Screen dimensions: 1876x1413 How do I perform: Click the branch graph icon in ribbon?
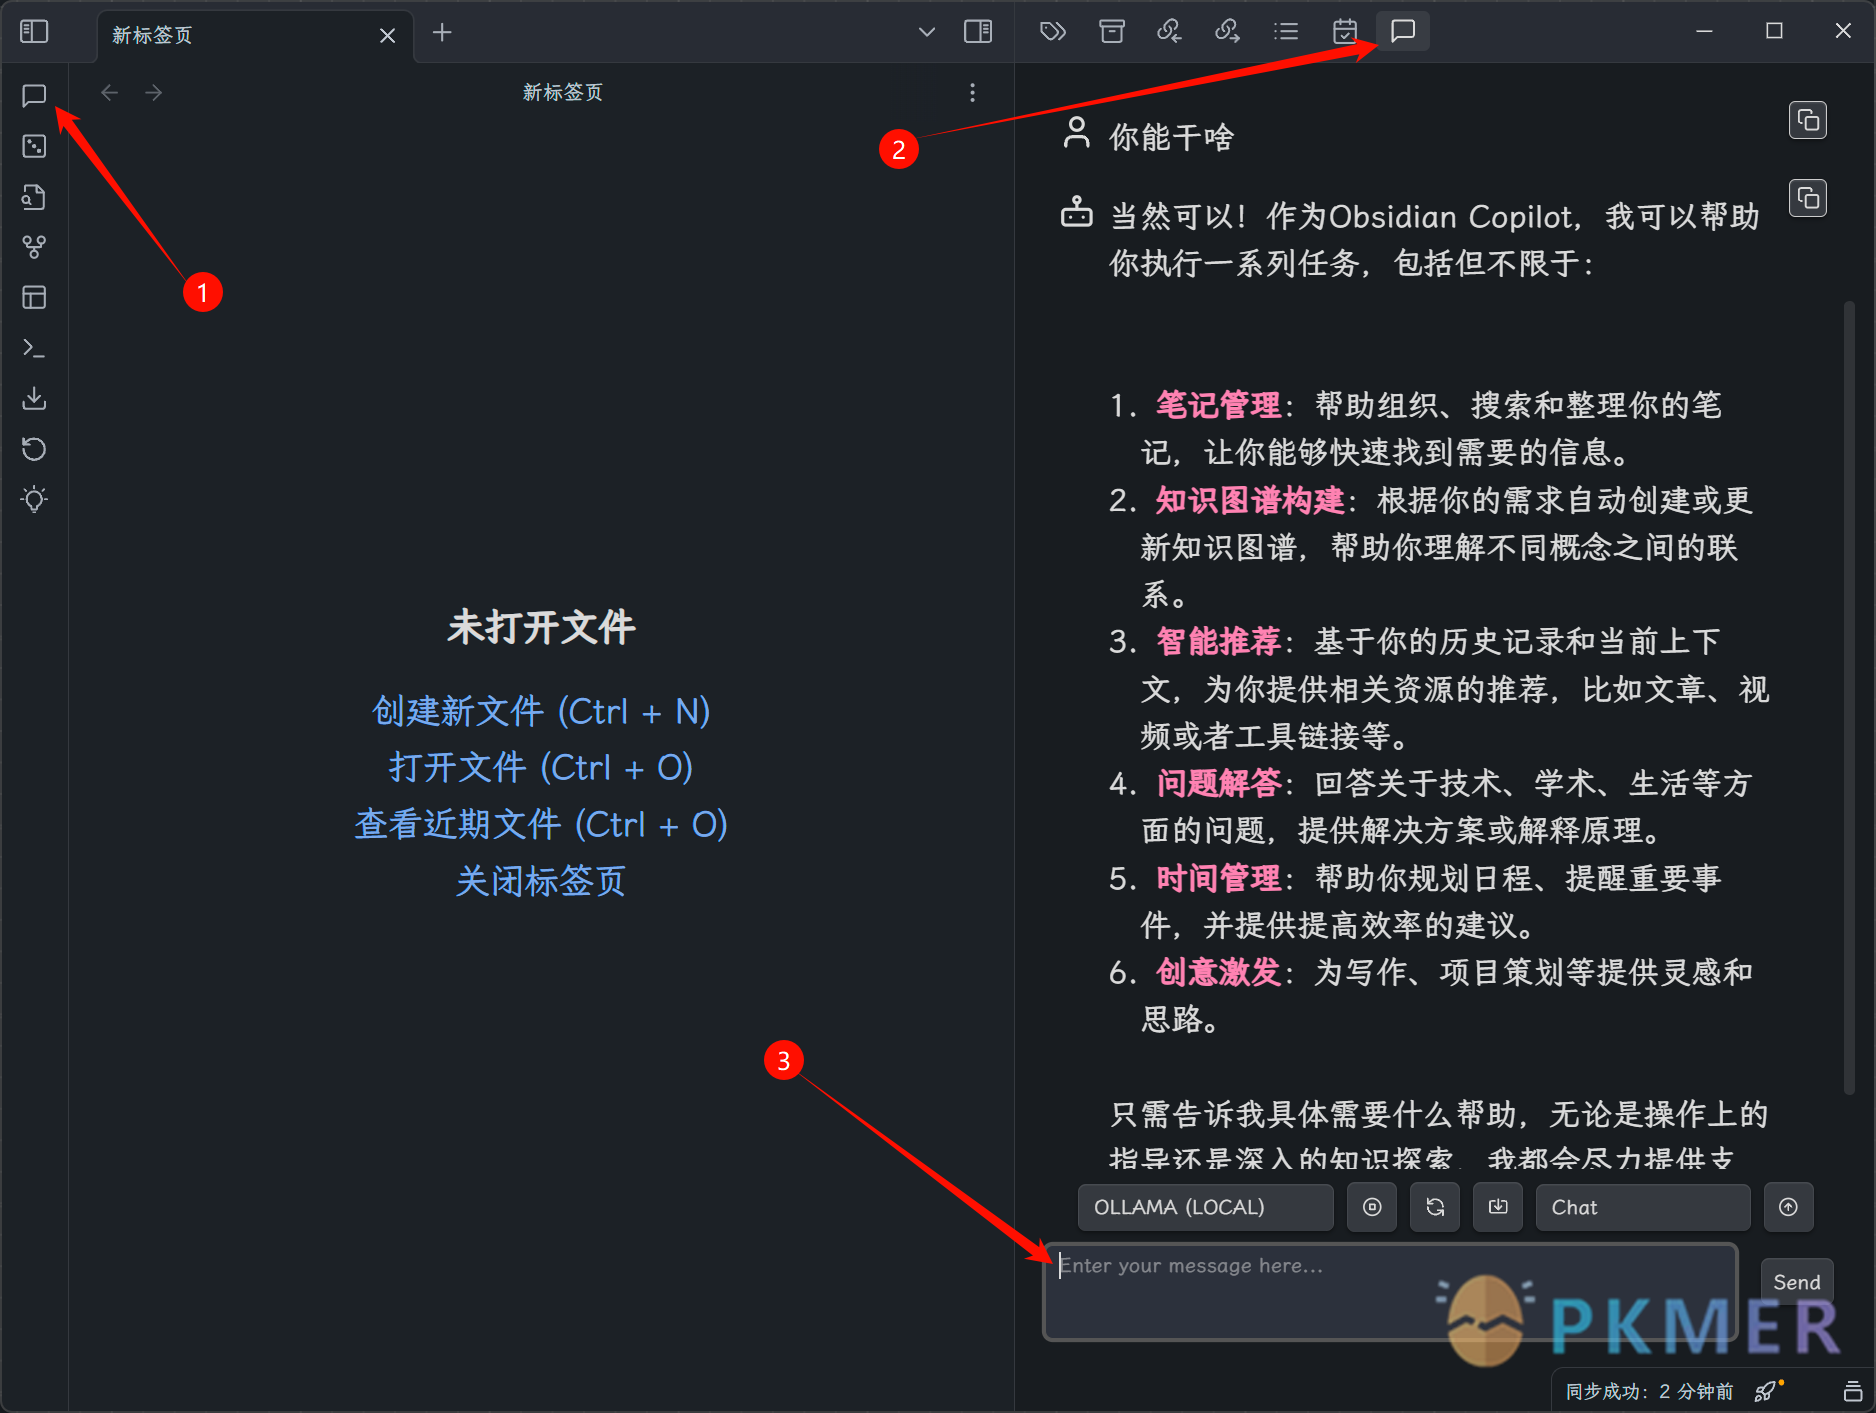[34, 247]
